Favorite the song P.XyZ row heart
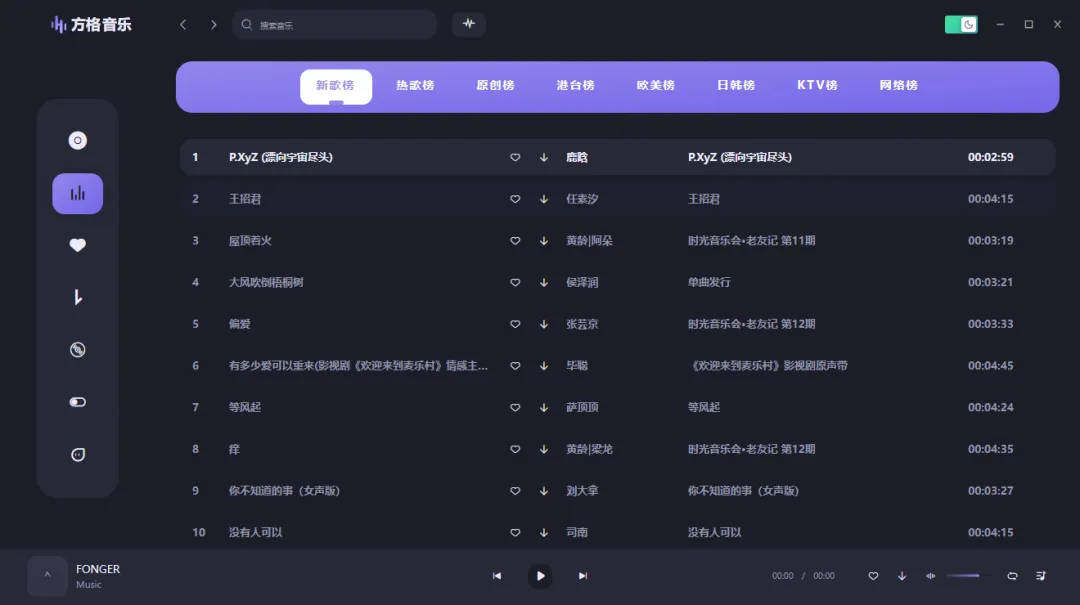This screenshot has width=1080, height=605. 515,157
